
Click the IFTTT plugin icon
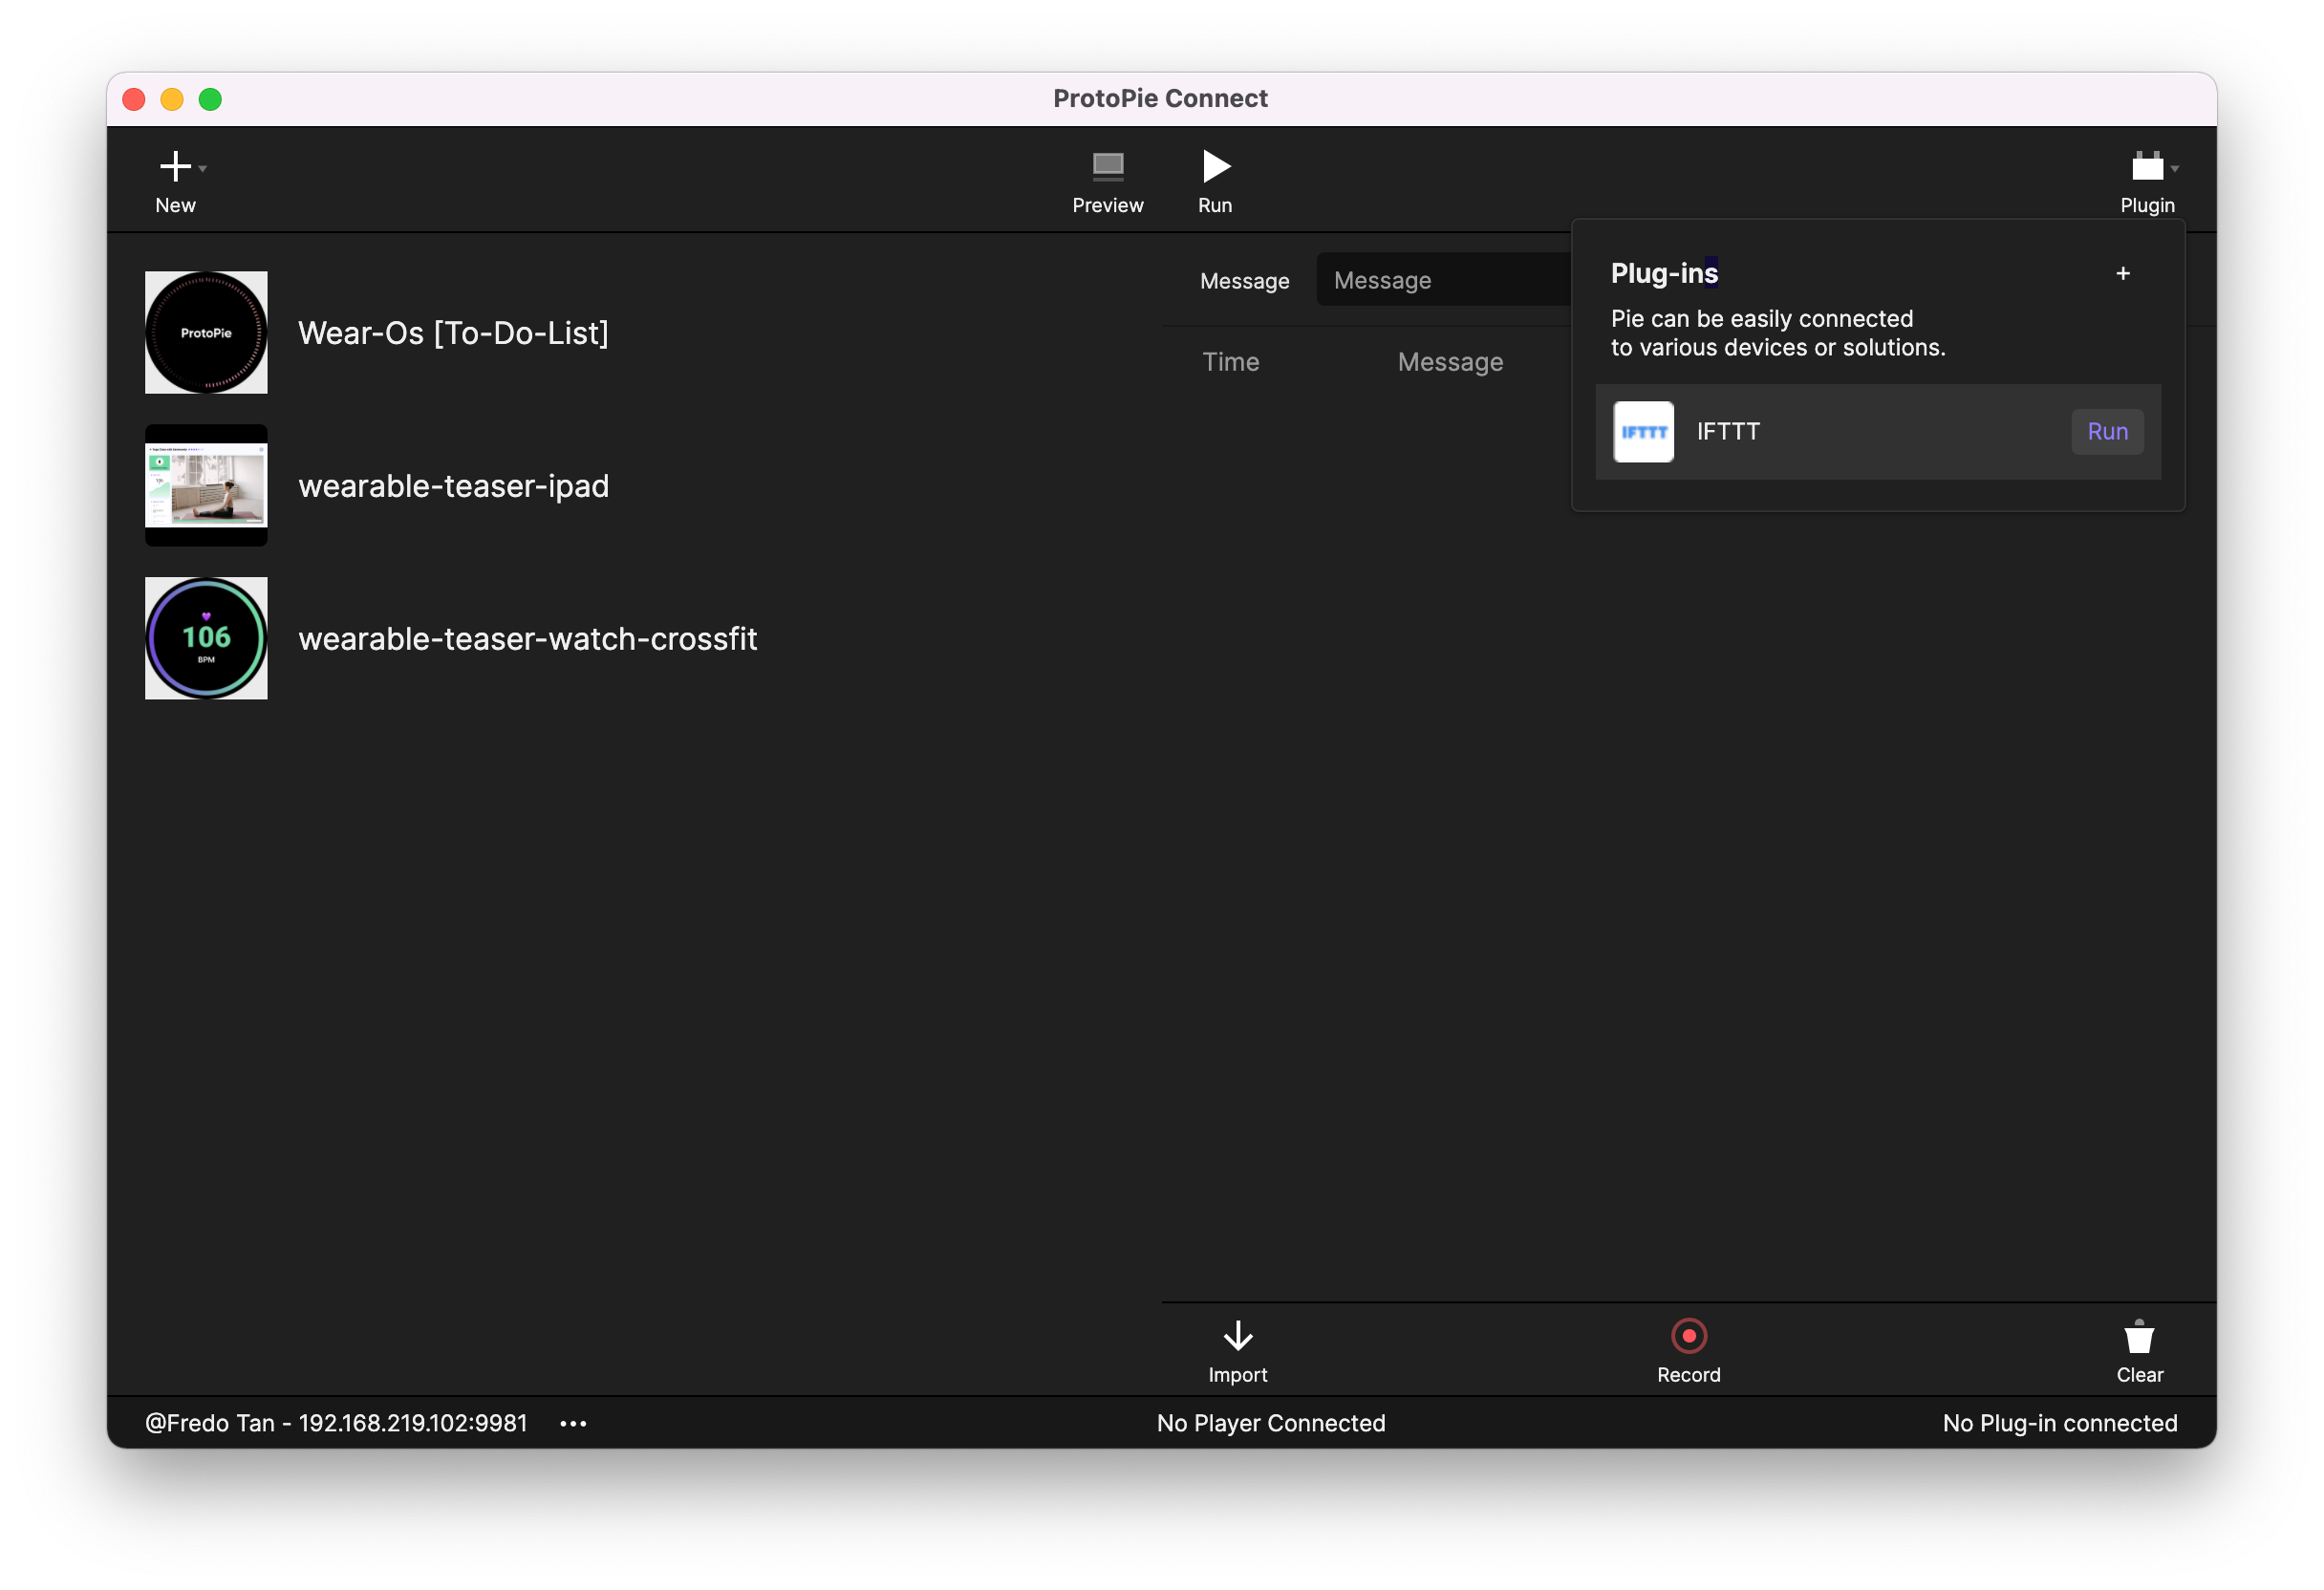(1646, 431)
